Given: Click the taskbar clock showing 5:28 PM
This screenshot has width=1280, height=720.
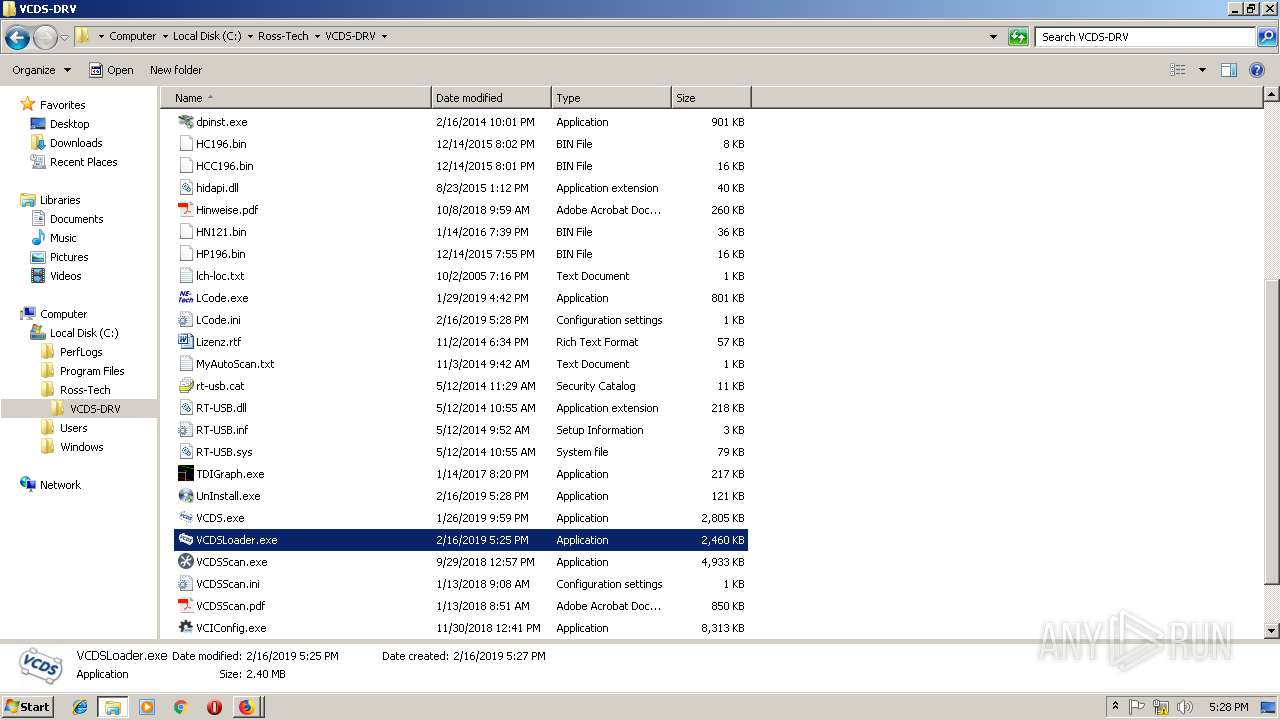Looking at the screenshot, I should tap(1228, 707).
